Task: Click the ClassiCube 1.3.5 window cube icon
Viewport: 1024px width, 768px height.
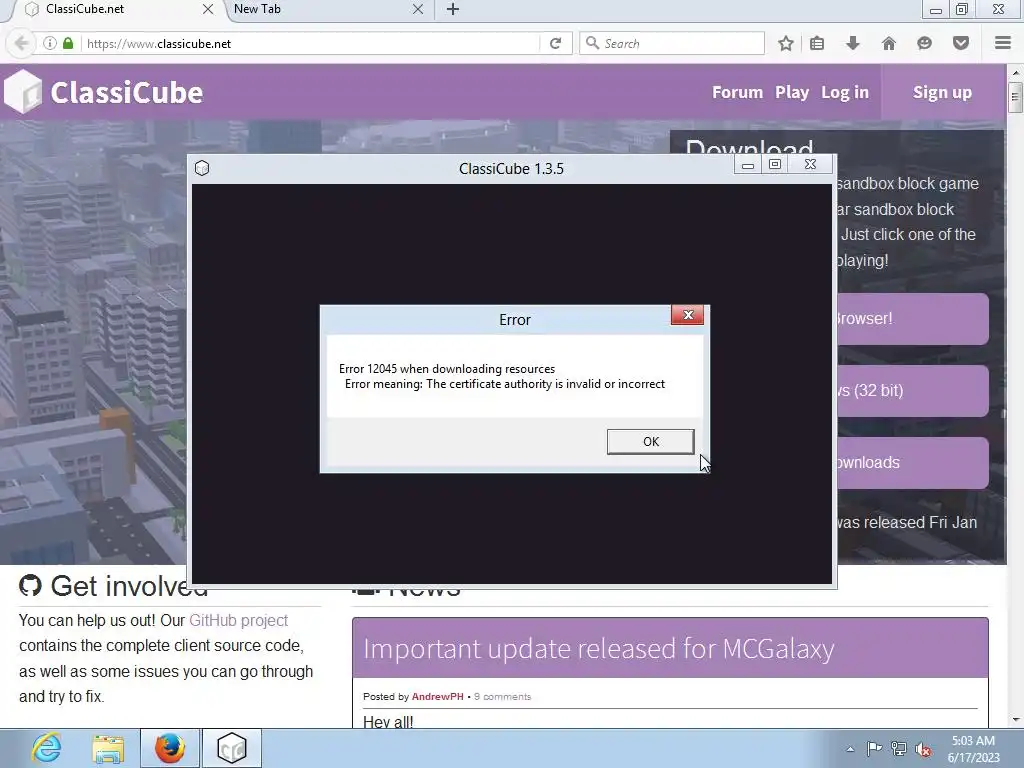Action: click(x=202, y=168)
